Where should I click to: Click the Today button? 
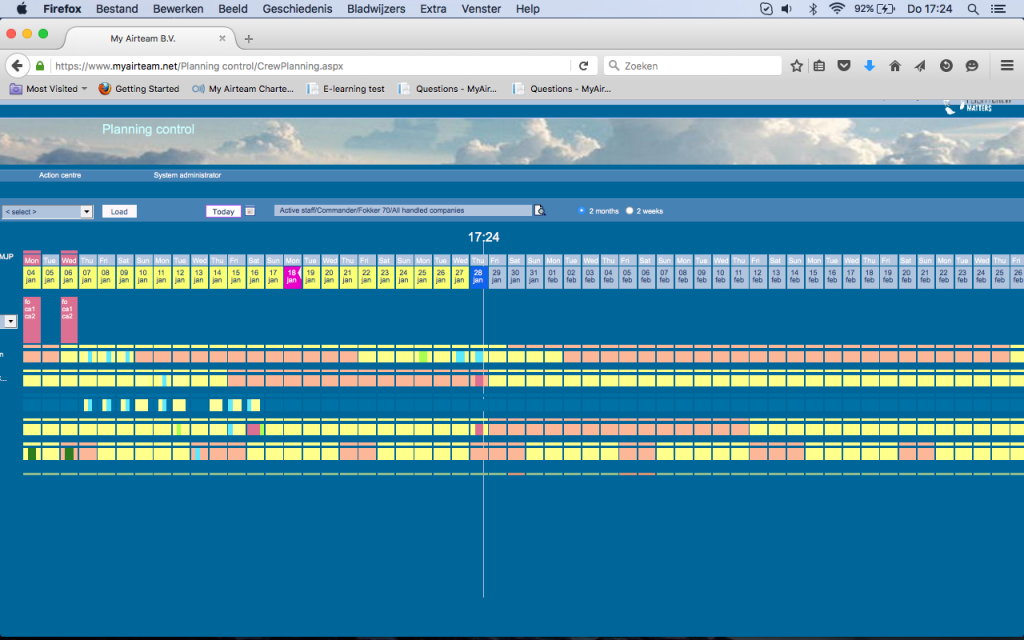click(223, 211)
